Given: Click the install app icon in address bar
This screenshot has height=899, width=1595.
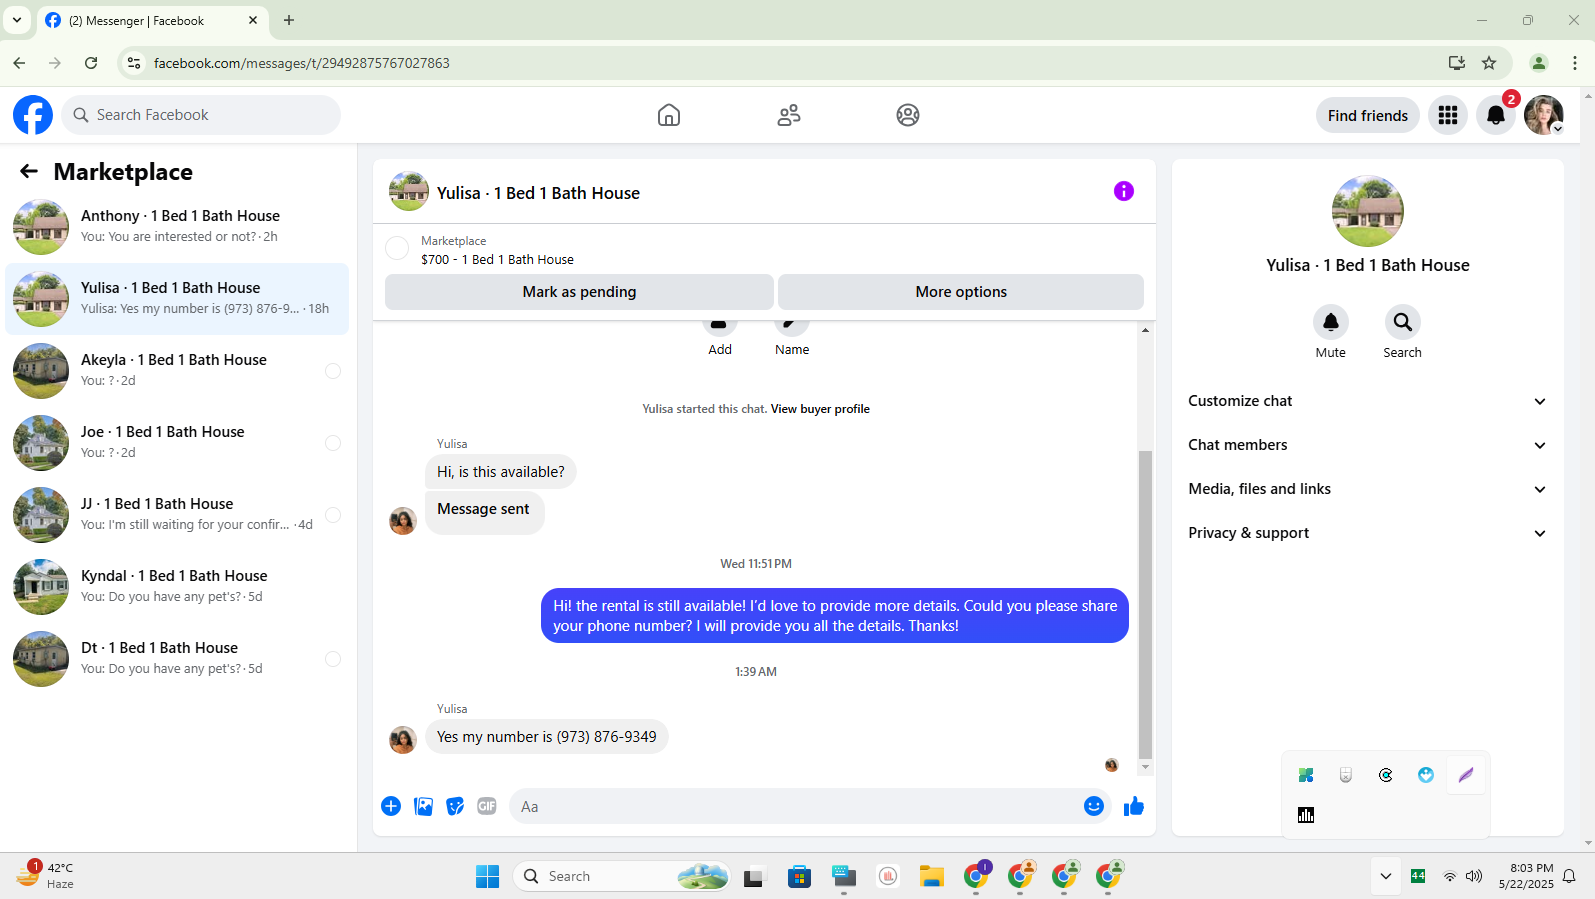Looking at the screenshot, I should coord(1457,63).
